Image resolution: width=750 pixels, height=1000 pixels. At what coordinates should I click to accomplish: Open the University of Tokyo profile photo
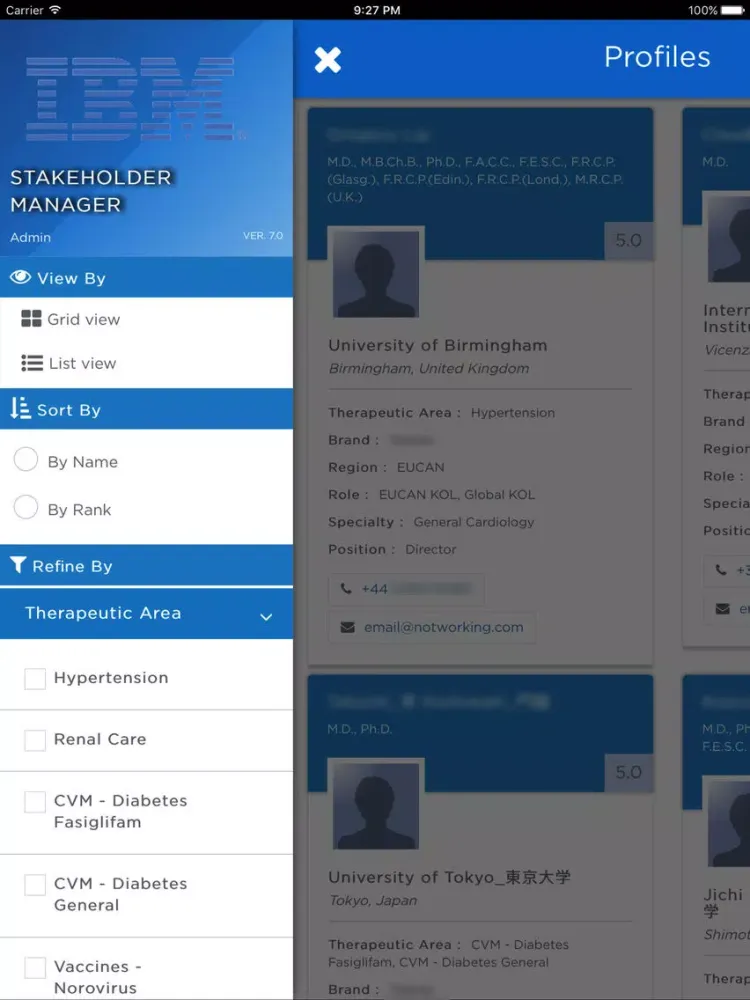[x=376, y=804]
